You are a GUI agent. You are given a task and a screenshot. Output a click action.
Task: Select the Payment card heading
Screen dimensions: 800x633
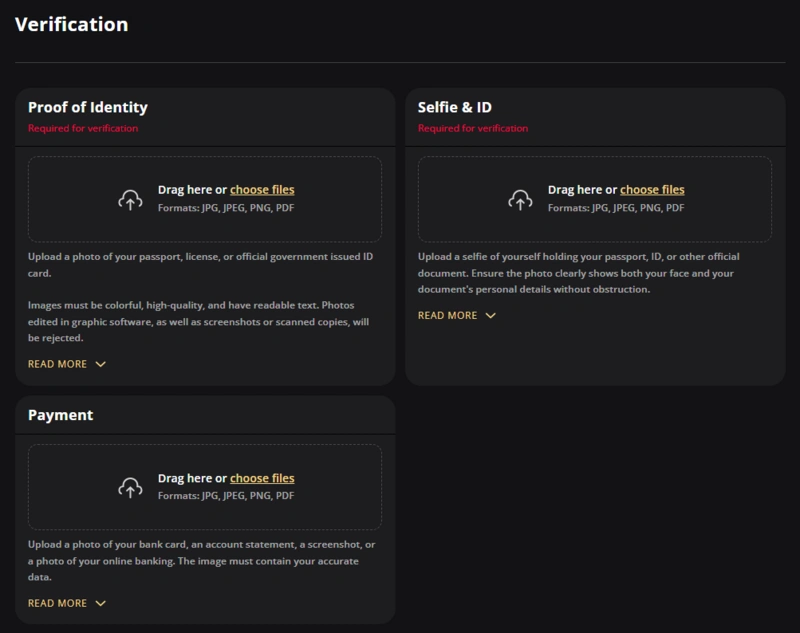point(60,415)
